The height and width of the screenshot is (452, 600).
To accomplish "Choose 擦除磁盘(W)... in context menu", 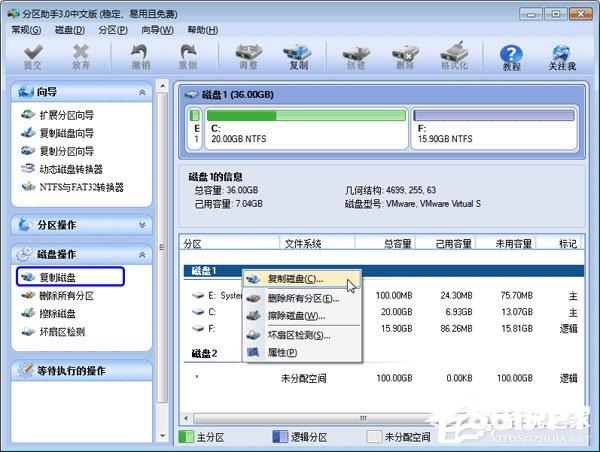I will pyautogui.click(x=302, y=316).
